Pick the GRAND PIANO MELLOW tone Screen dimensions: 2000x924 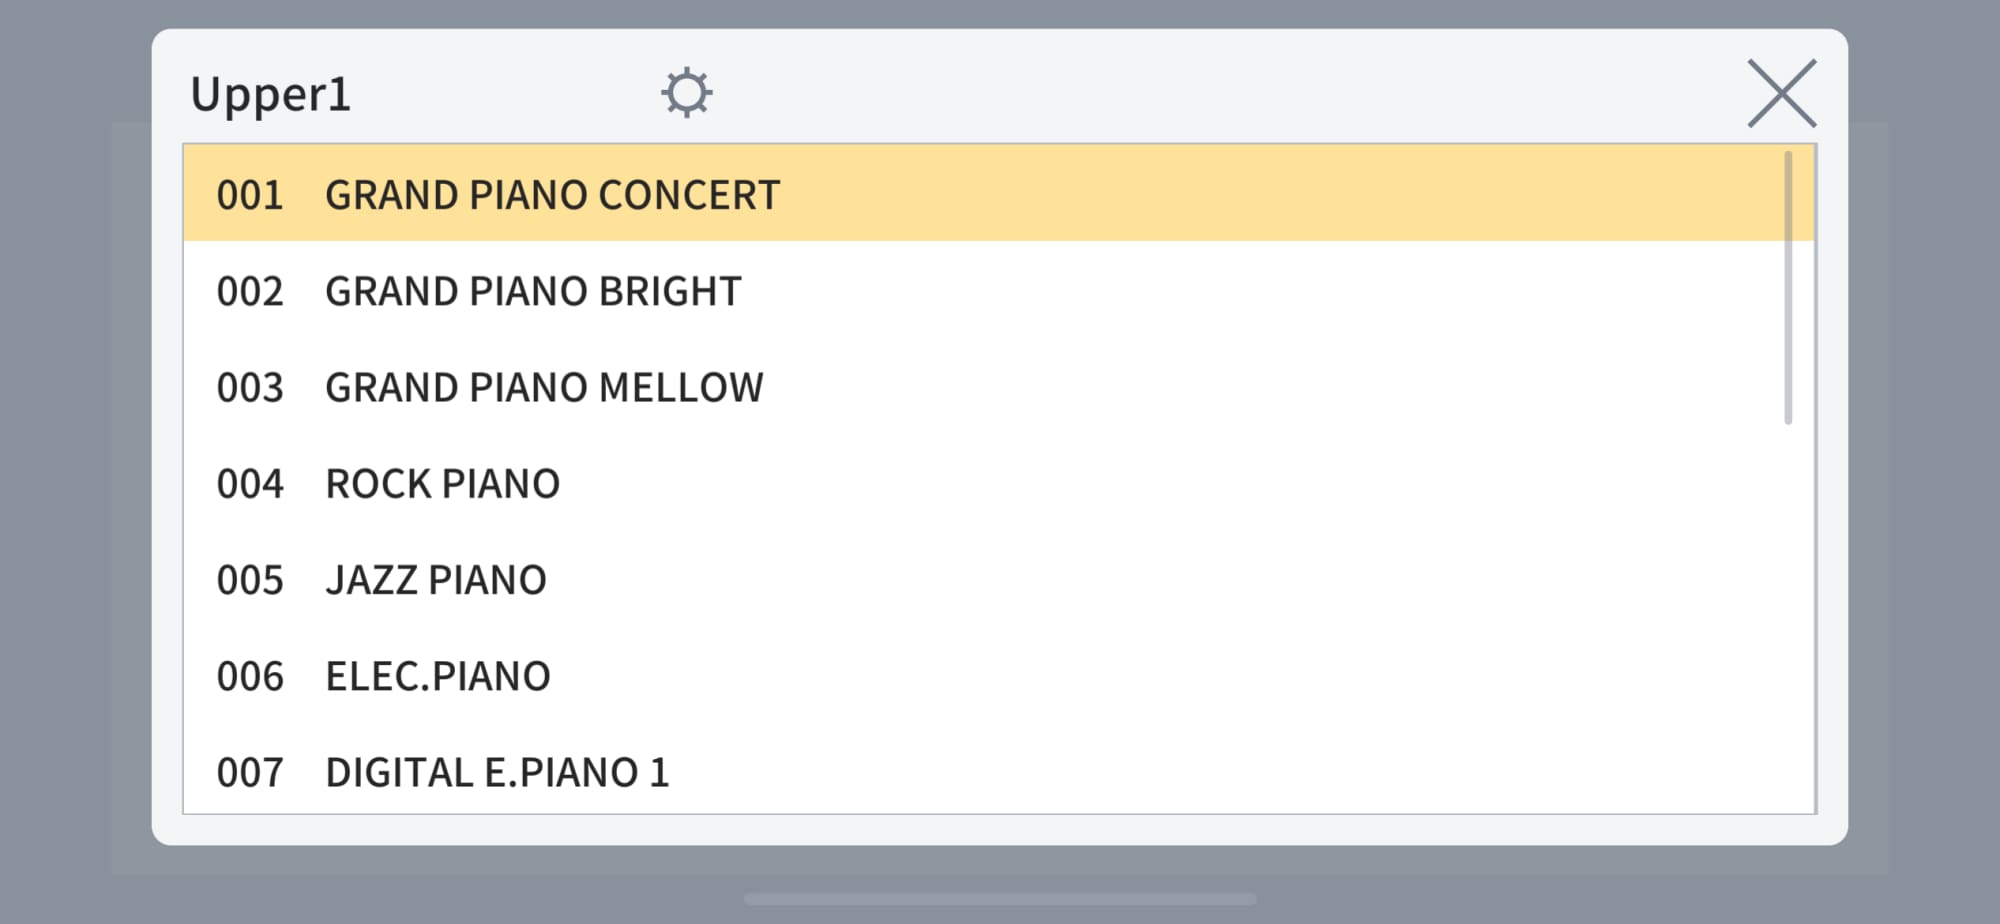[544, 387]
